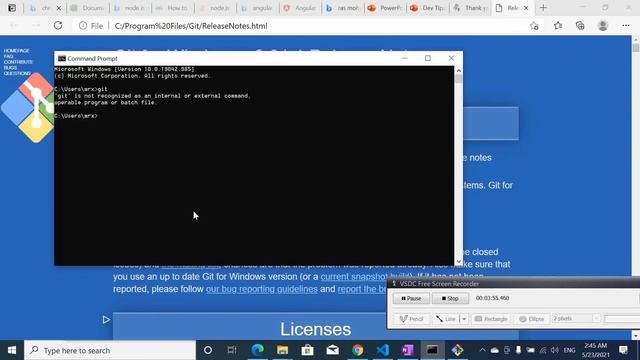This screenshot has width=640, height=360.
Task: Refresh the Release Notes page
Action: [58, 26]
